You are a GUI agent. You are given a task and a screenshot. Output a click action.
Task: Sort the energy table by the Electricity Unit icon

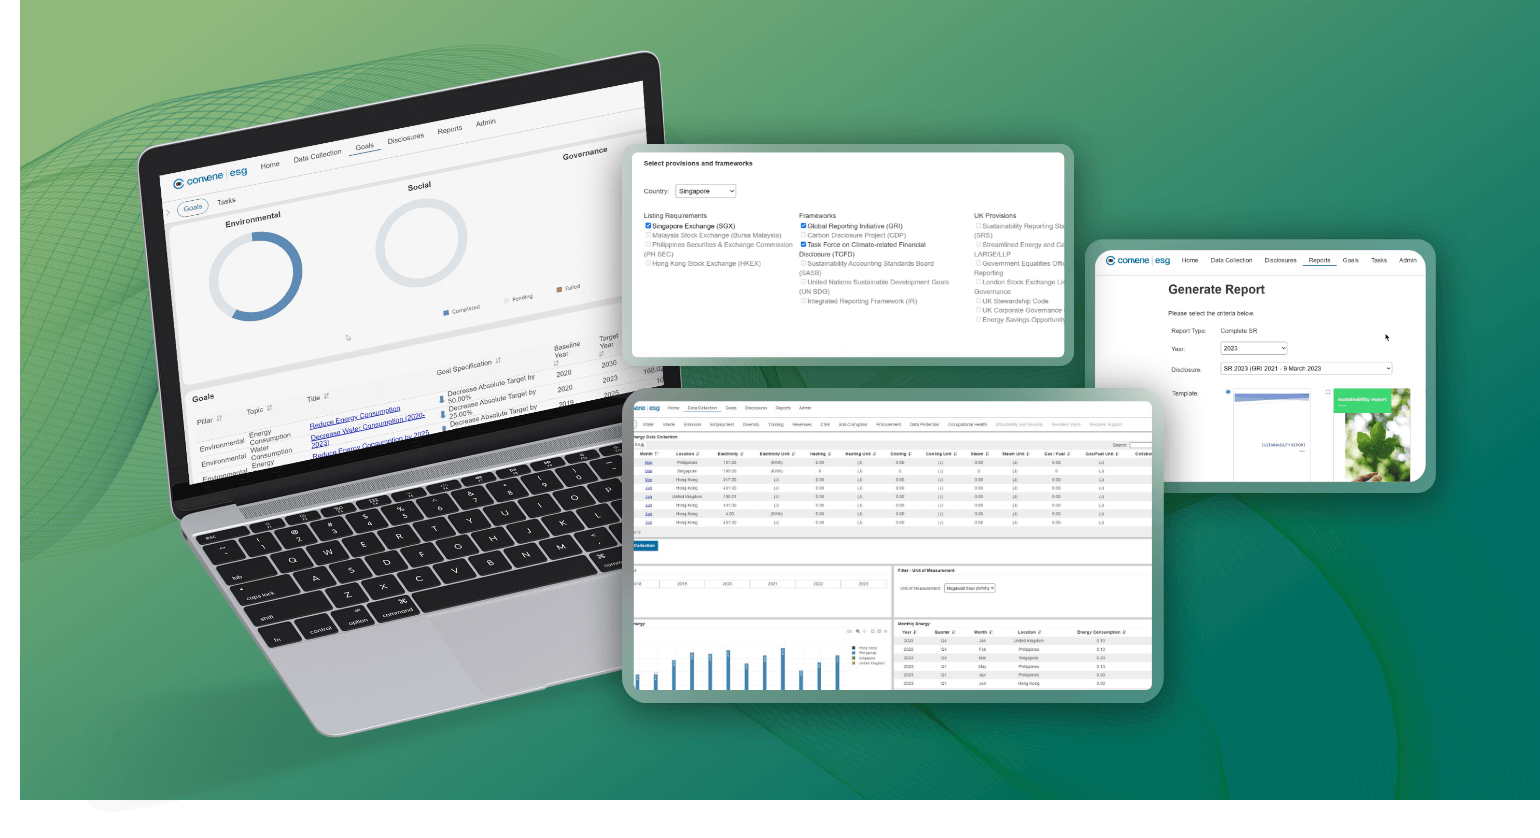793,454
